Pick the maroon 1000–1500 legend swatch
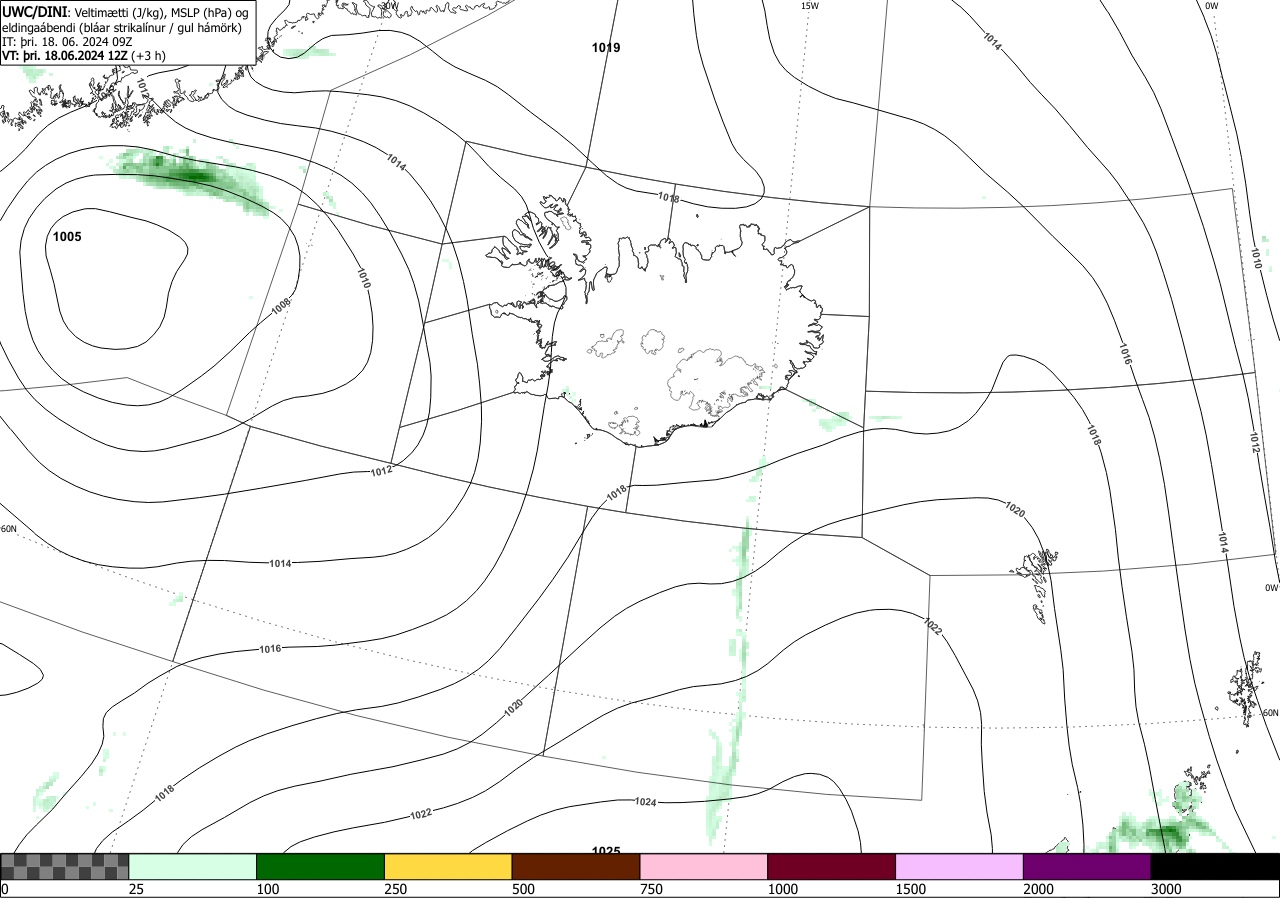1280x898 pixels. [832, 866]
